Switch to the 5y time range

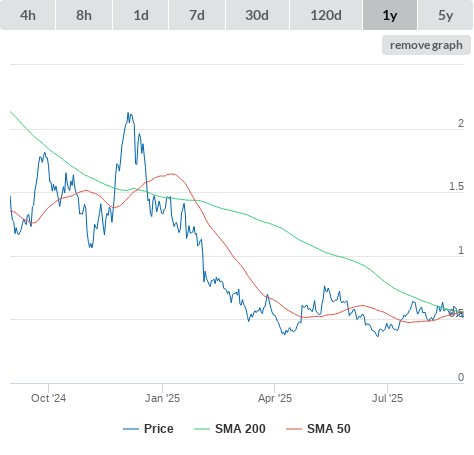coord(446,15)
